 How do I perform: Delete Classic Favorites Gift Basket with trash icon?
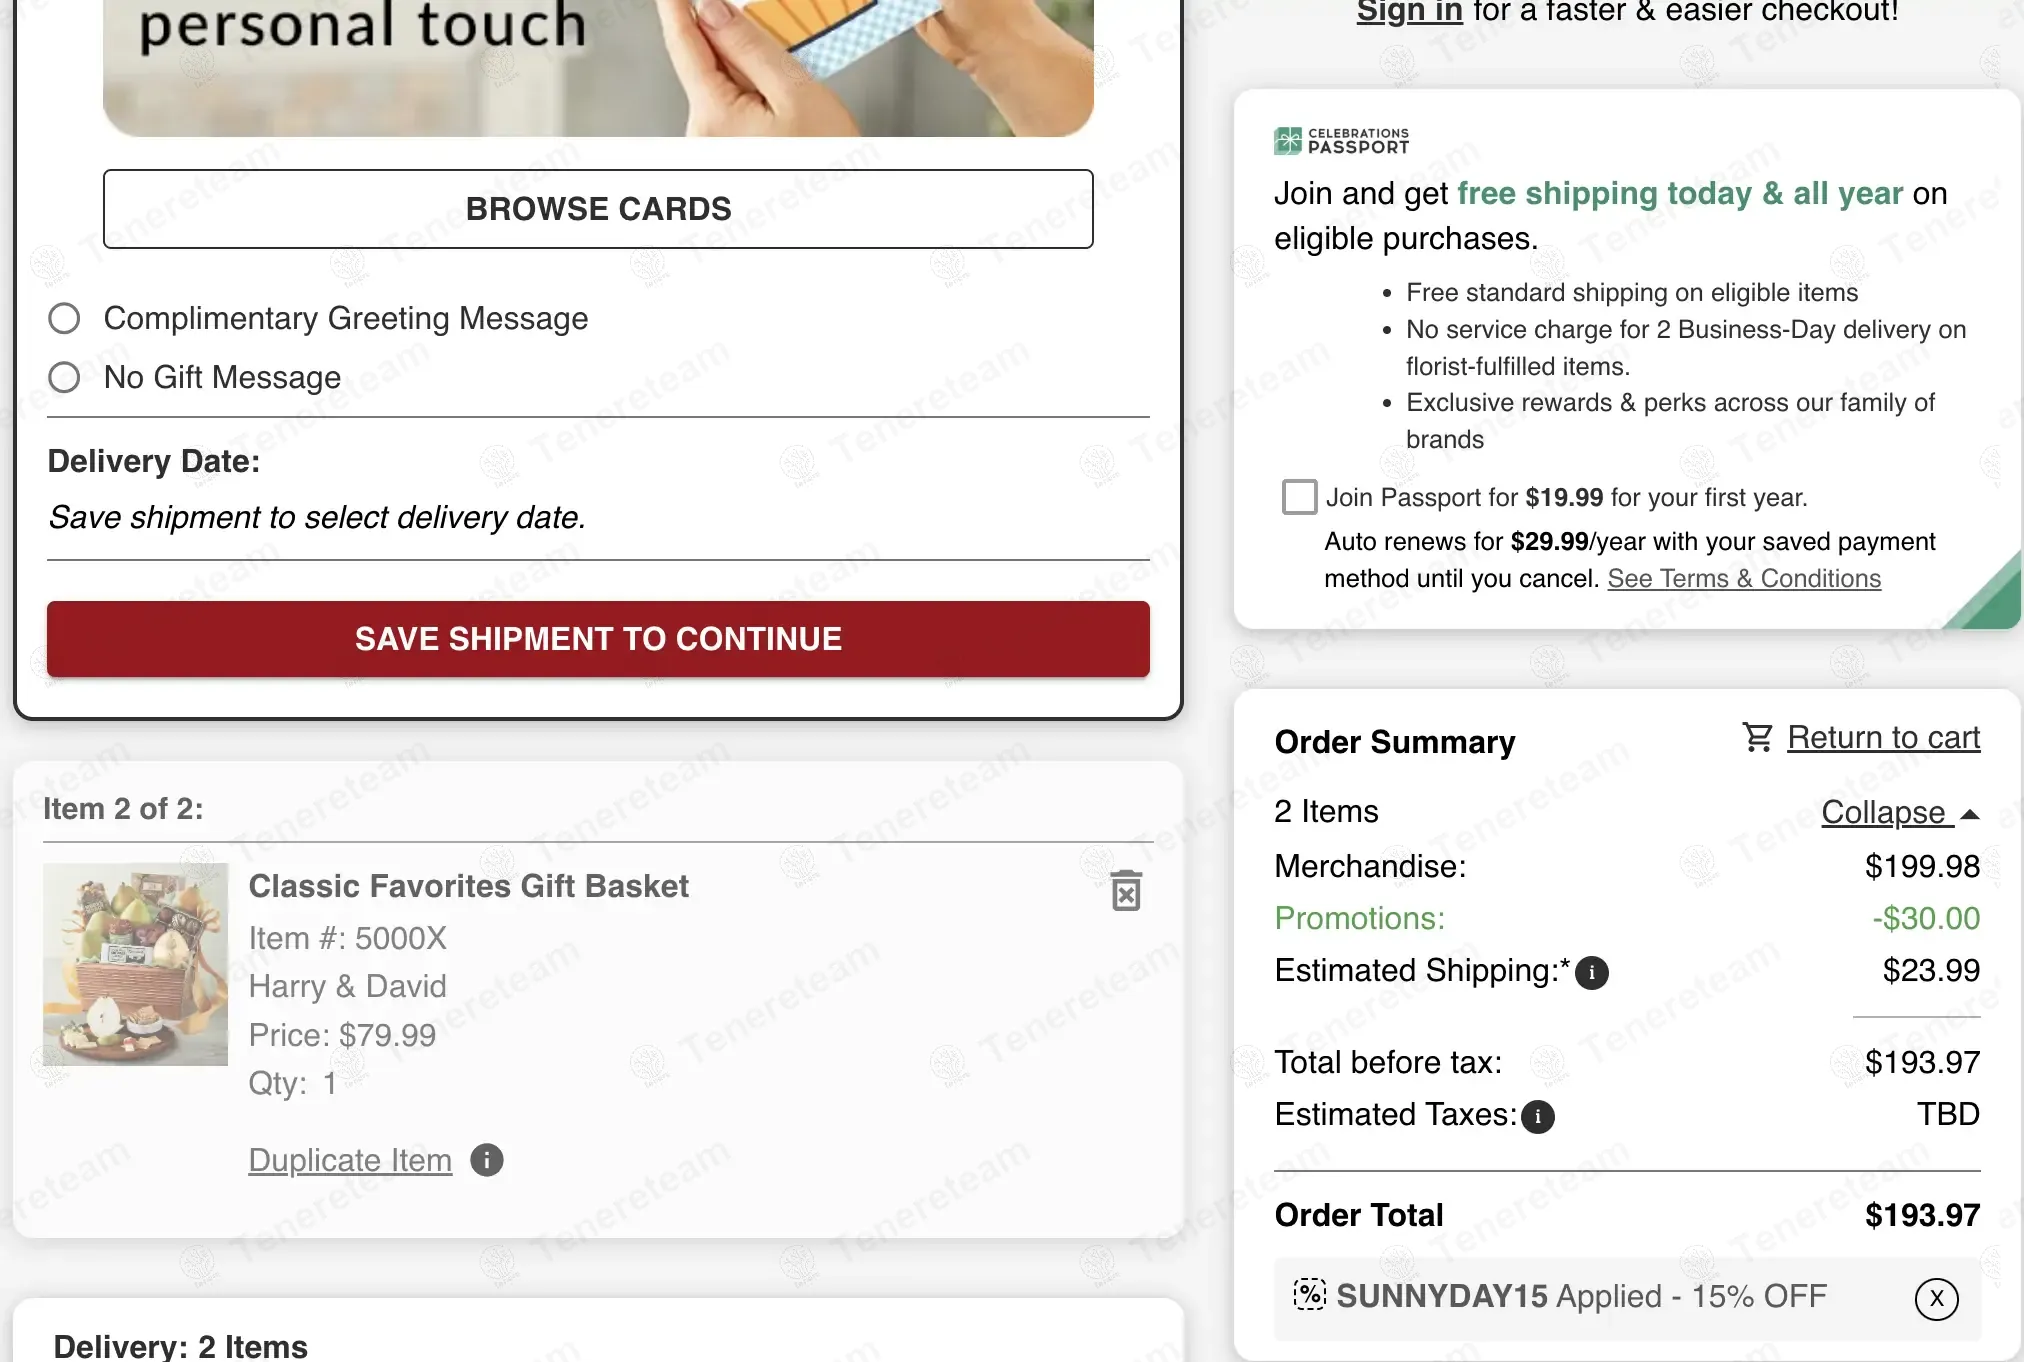tap(1126, 890)
